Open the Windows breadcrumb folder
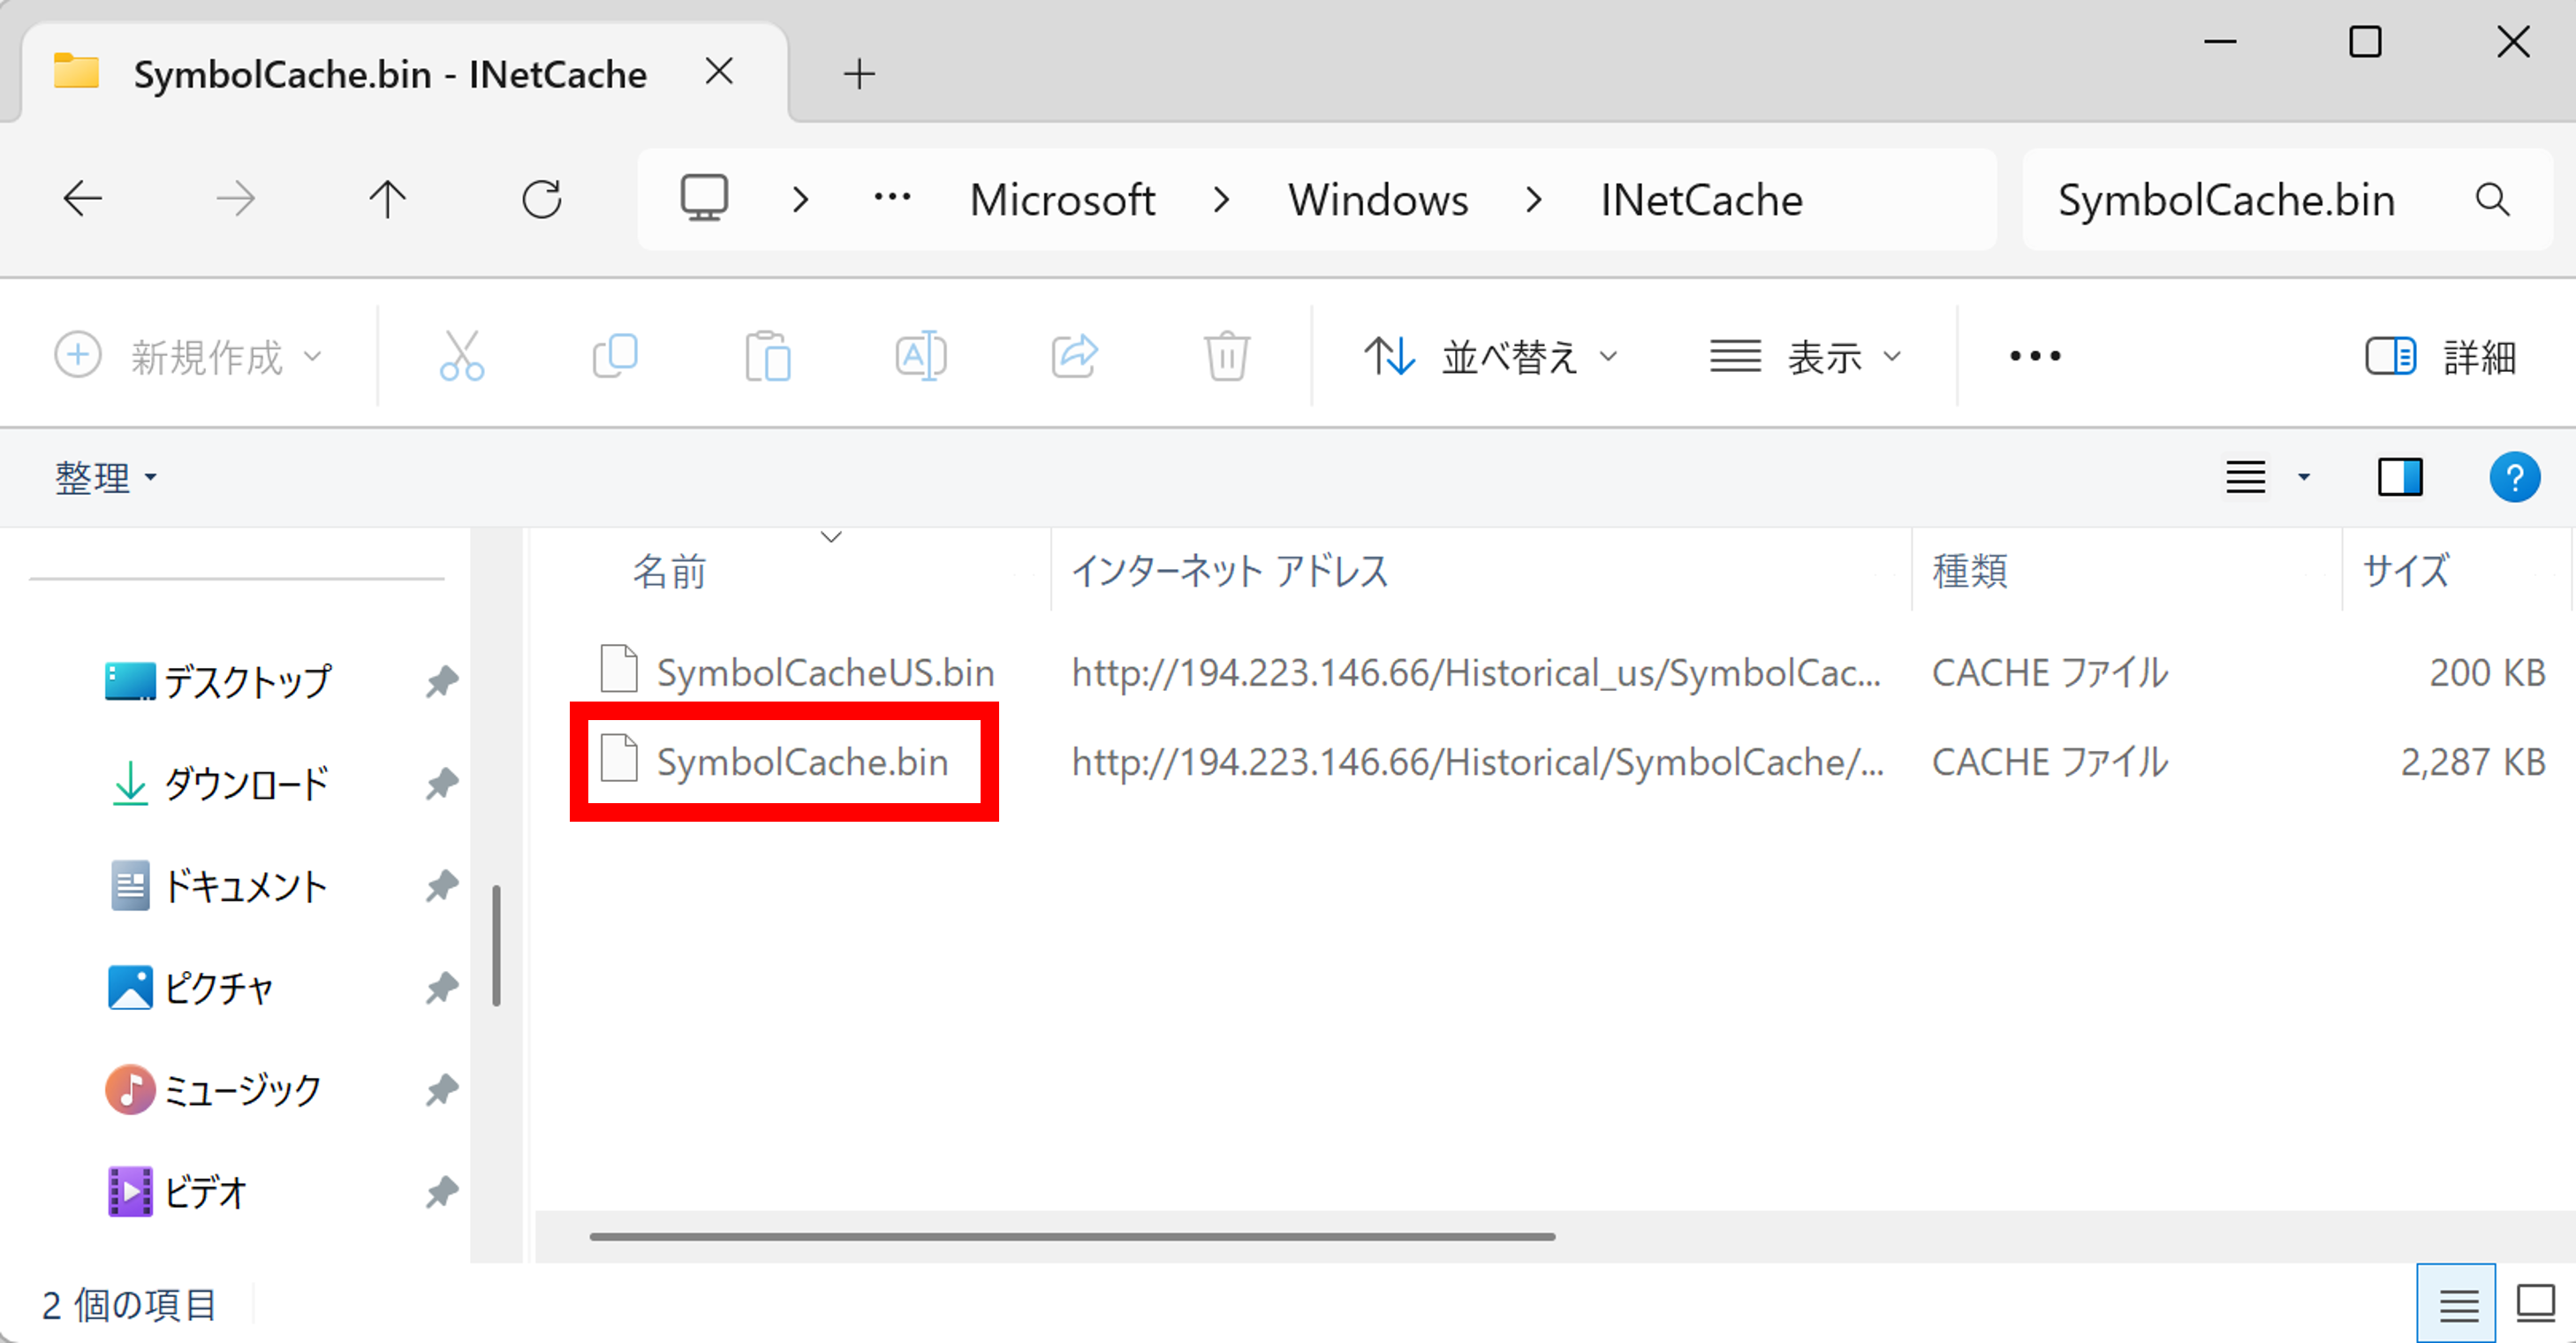 [x=1379, y=199]
